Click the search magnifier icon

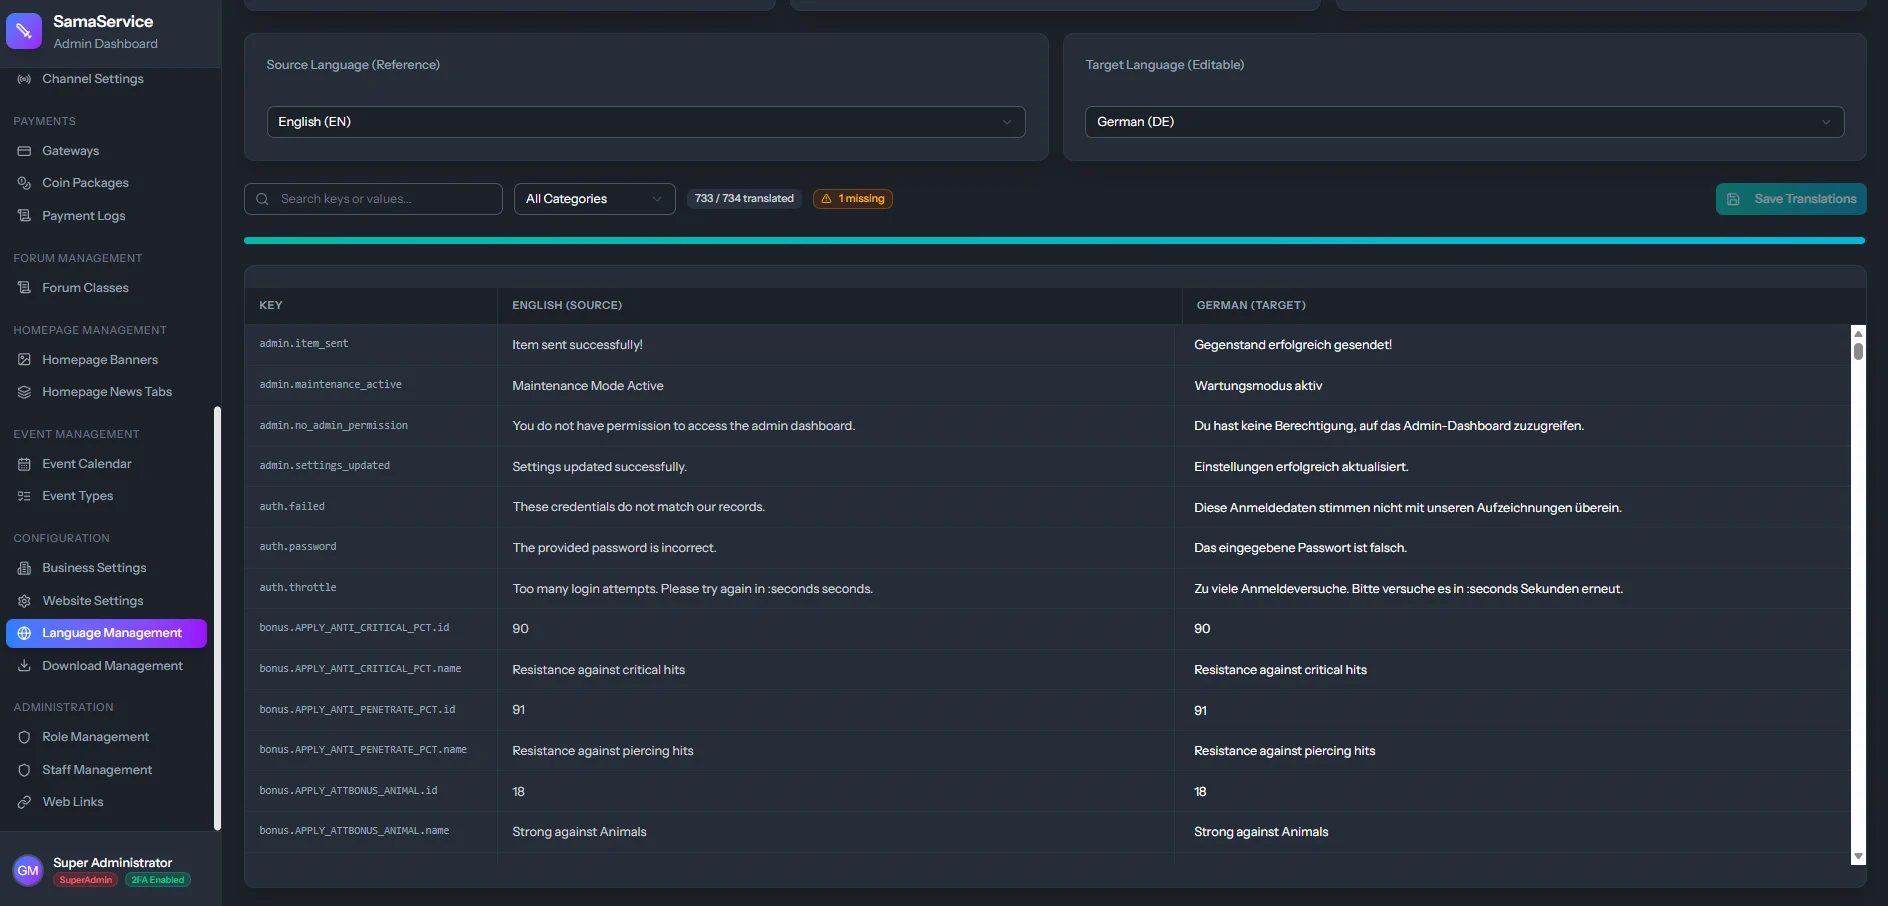[262, 199]
